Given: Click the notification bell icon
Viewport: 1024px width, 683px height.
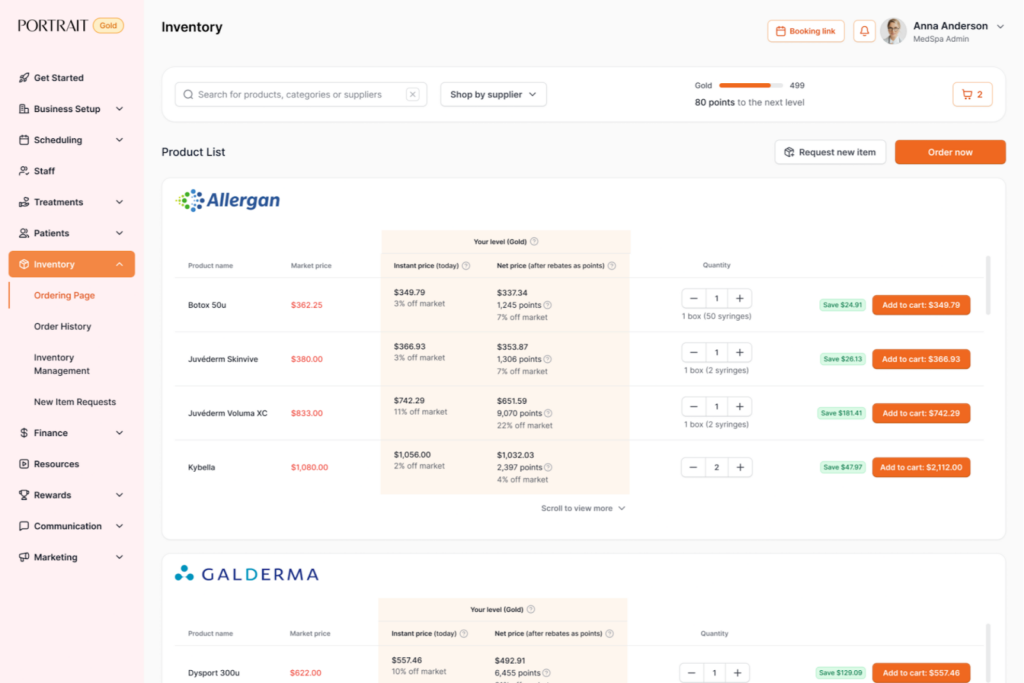Looking at the screenshot, I should tap(864, 31).
